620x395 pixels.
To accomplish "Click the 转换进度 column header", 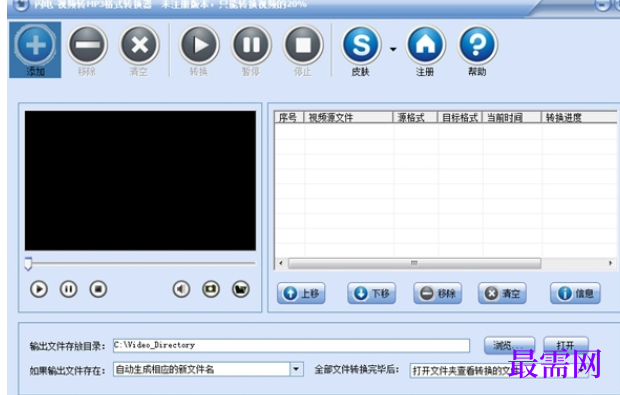I will pos(579,117).
